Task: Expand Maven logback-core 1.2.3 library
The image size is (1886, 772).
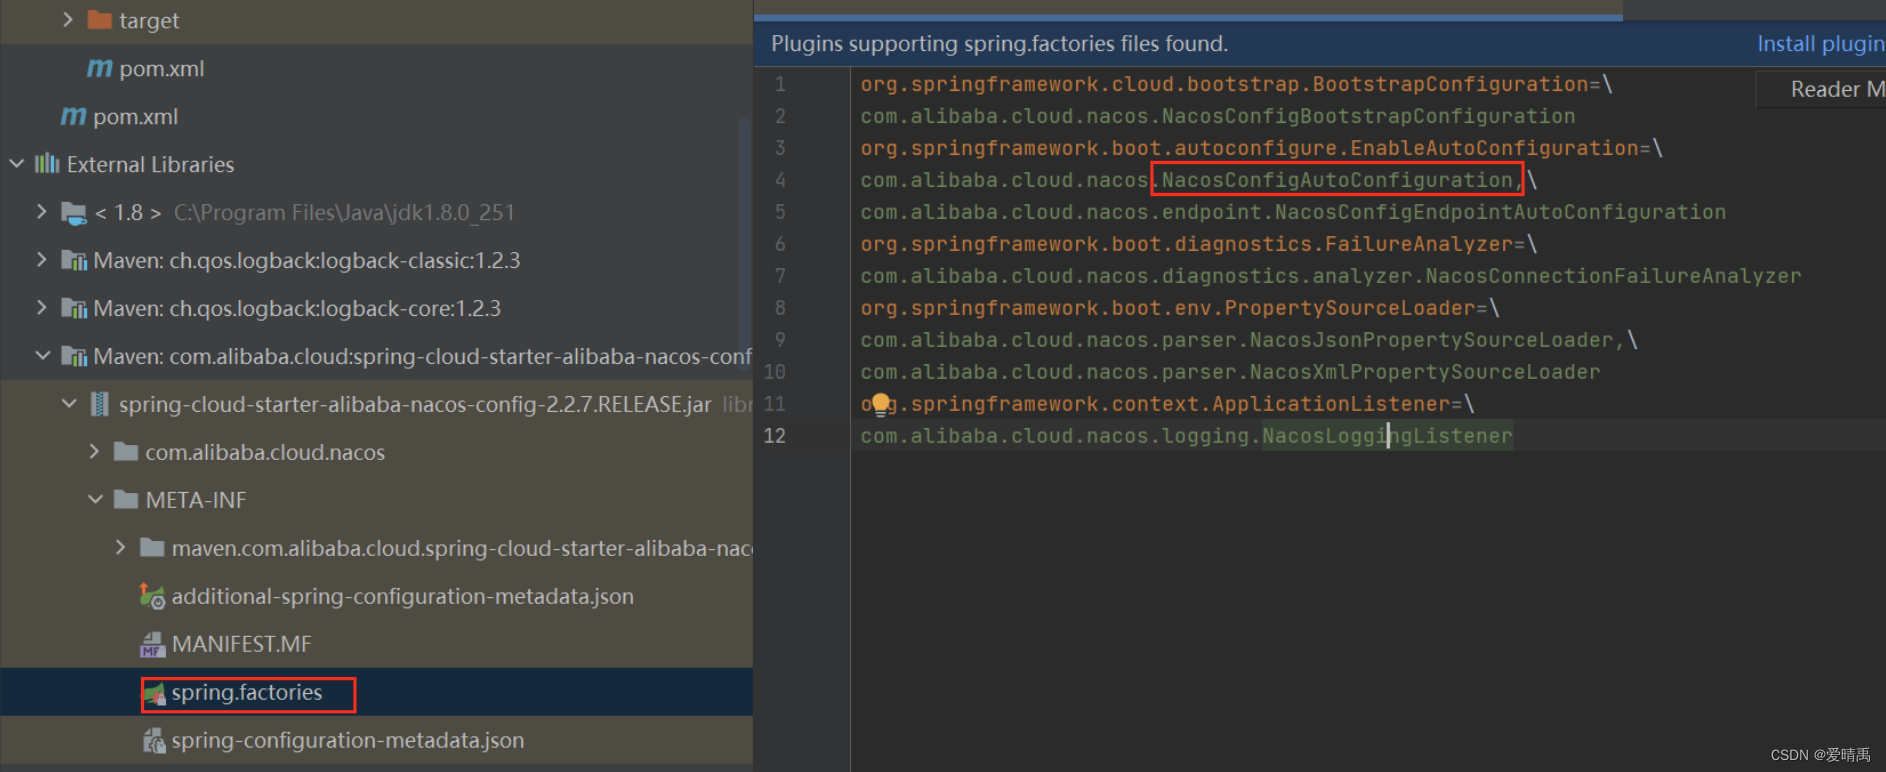Action: point(41,307)
